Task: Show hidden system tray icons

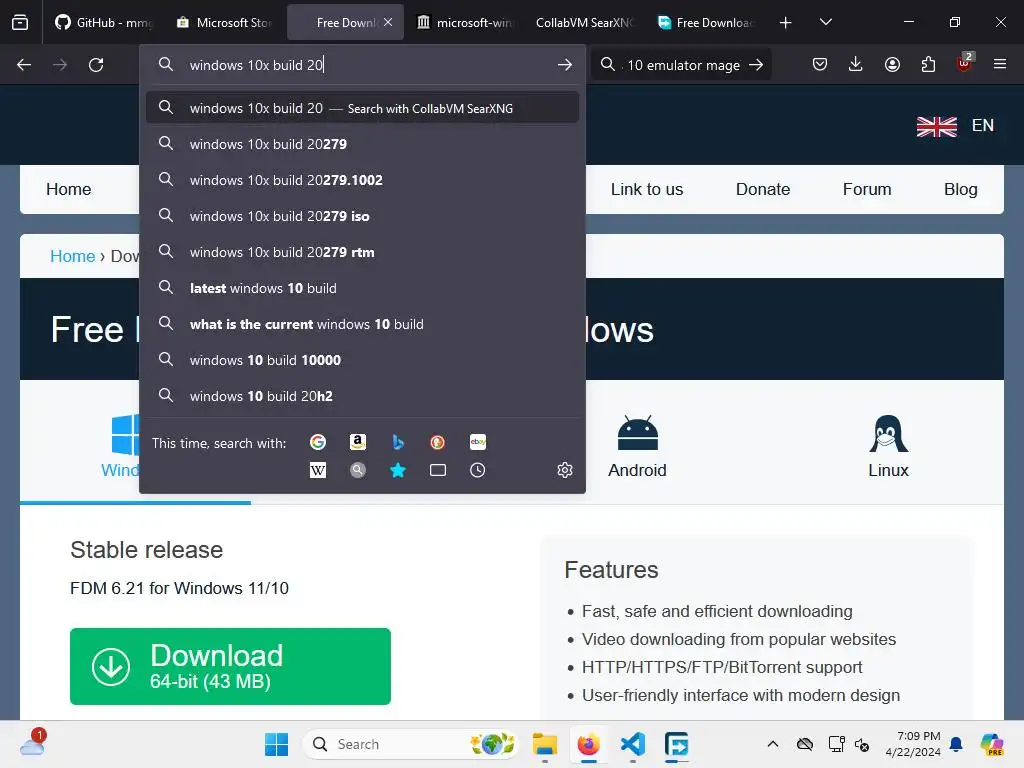Action: (x=773, y=744)
